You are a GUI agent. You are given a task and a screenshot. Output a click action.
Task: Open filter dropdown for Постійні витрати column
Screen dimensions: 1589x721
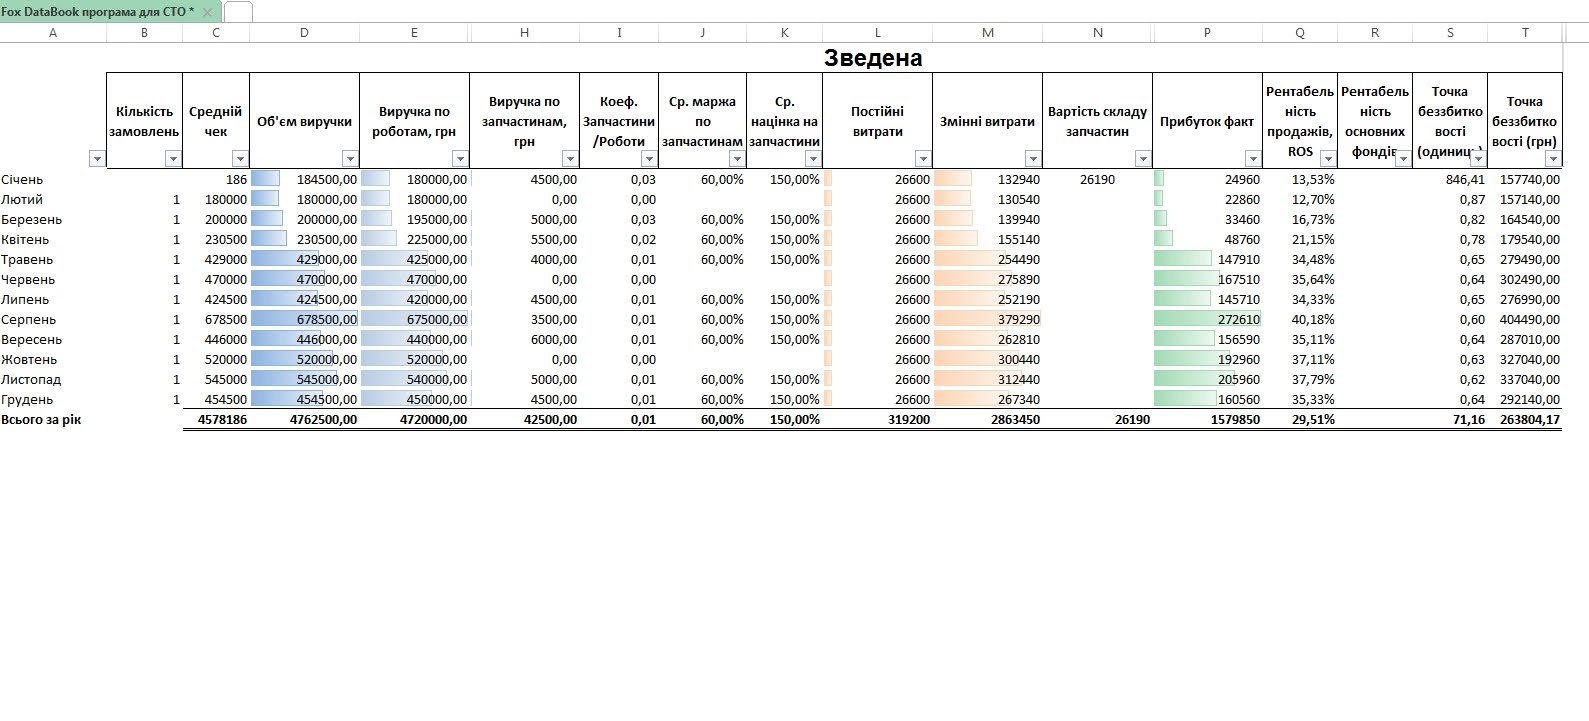[923, 159]
